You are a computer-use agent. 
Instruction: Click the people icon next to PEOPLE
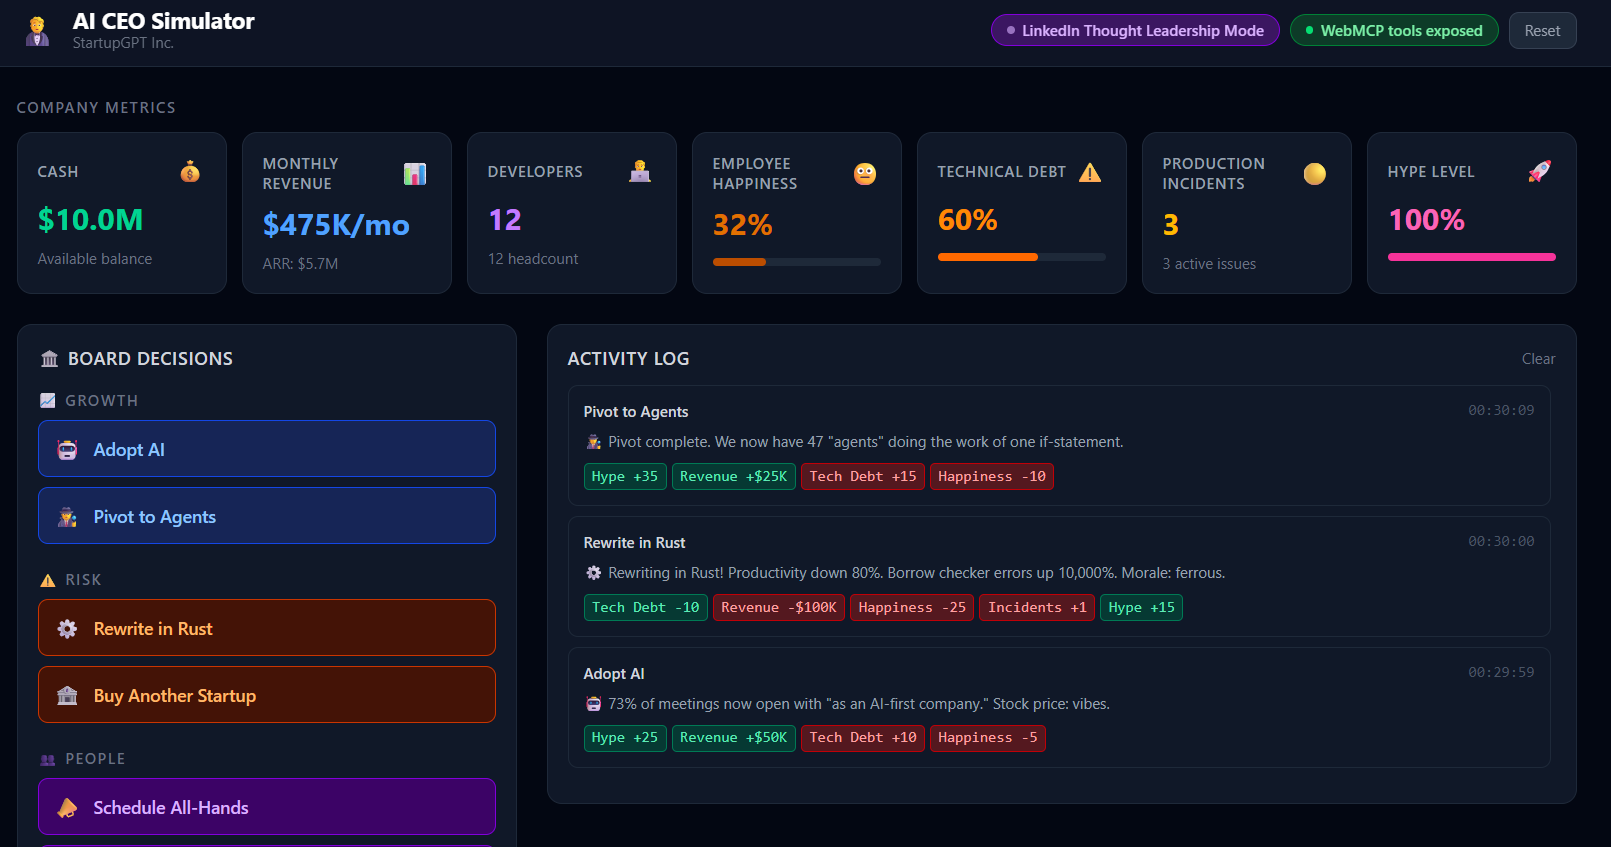(x=47, y=759)
